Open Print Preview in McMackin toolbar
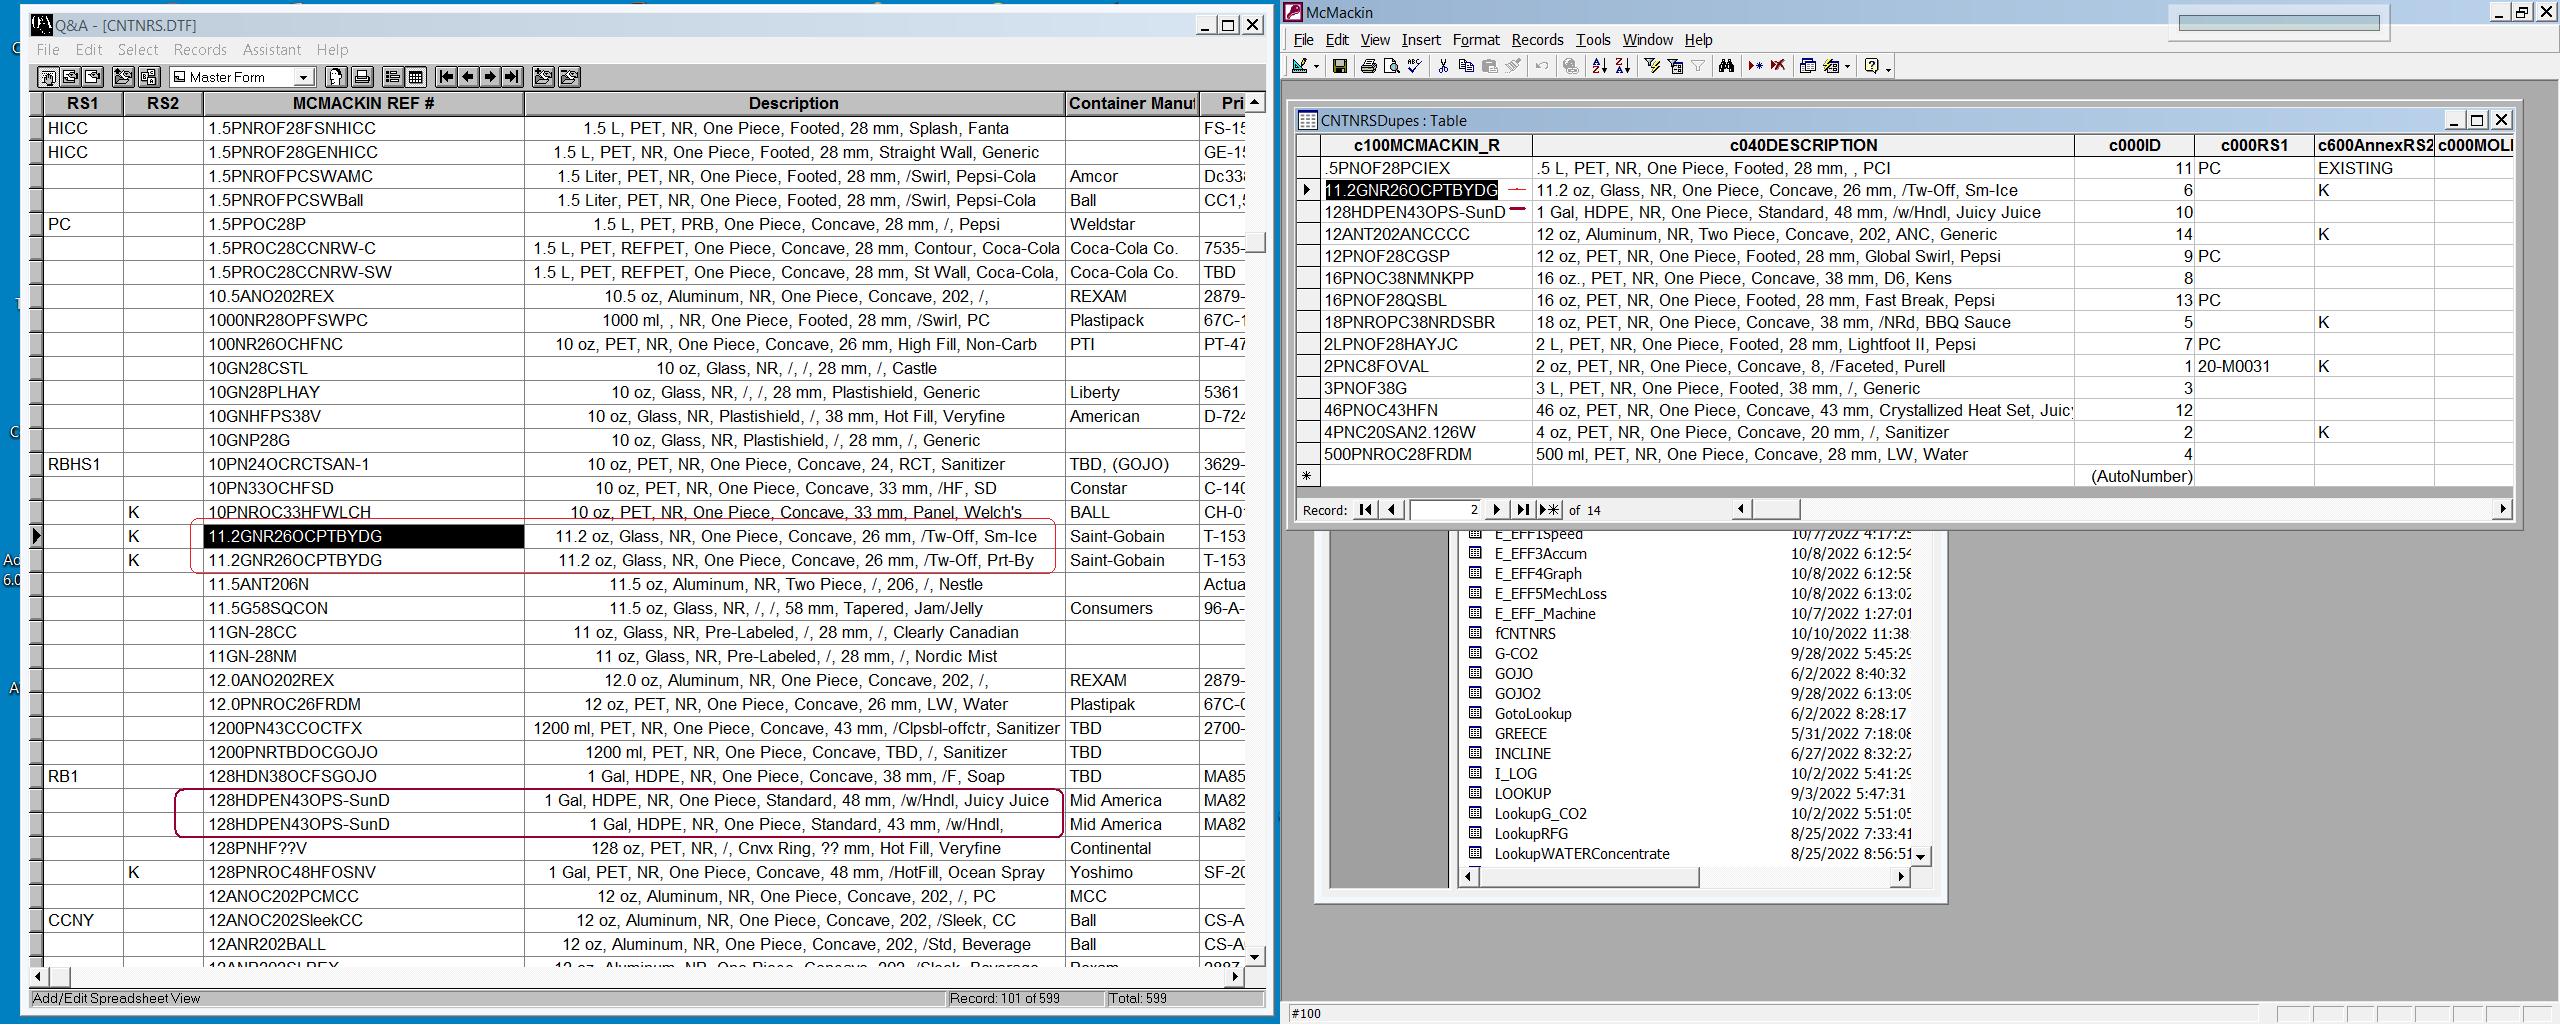2560x1036 pixels. click(x=1392, y=66)
